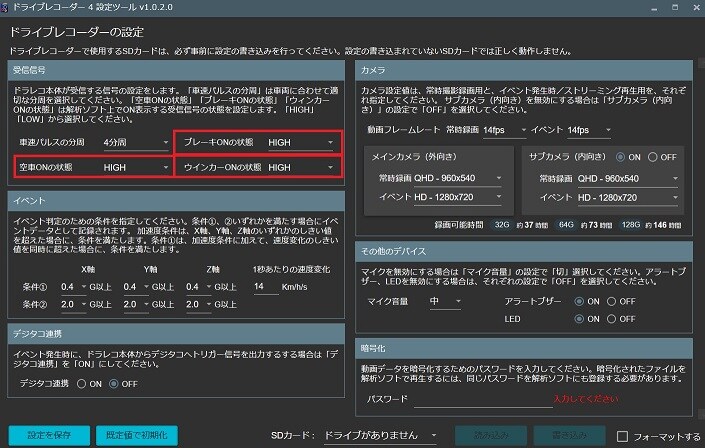Open 常時録画 frame rate 14fps dropdown
Viewport: 705px width, 448px height.
point(504,130)
